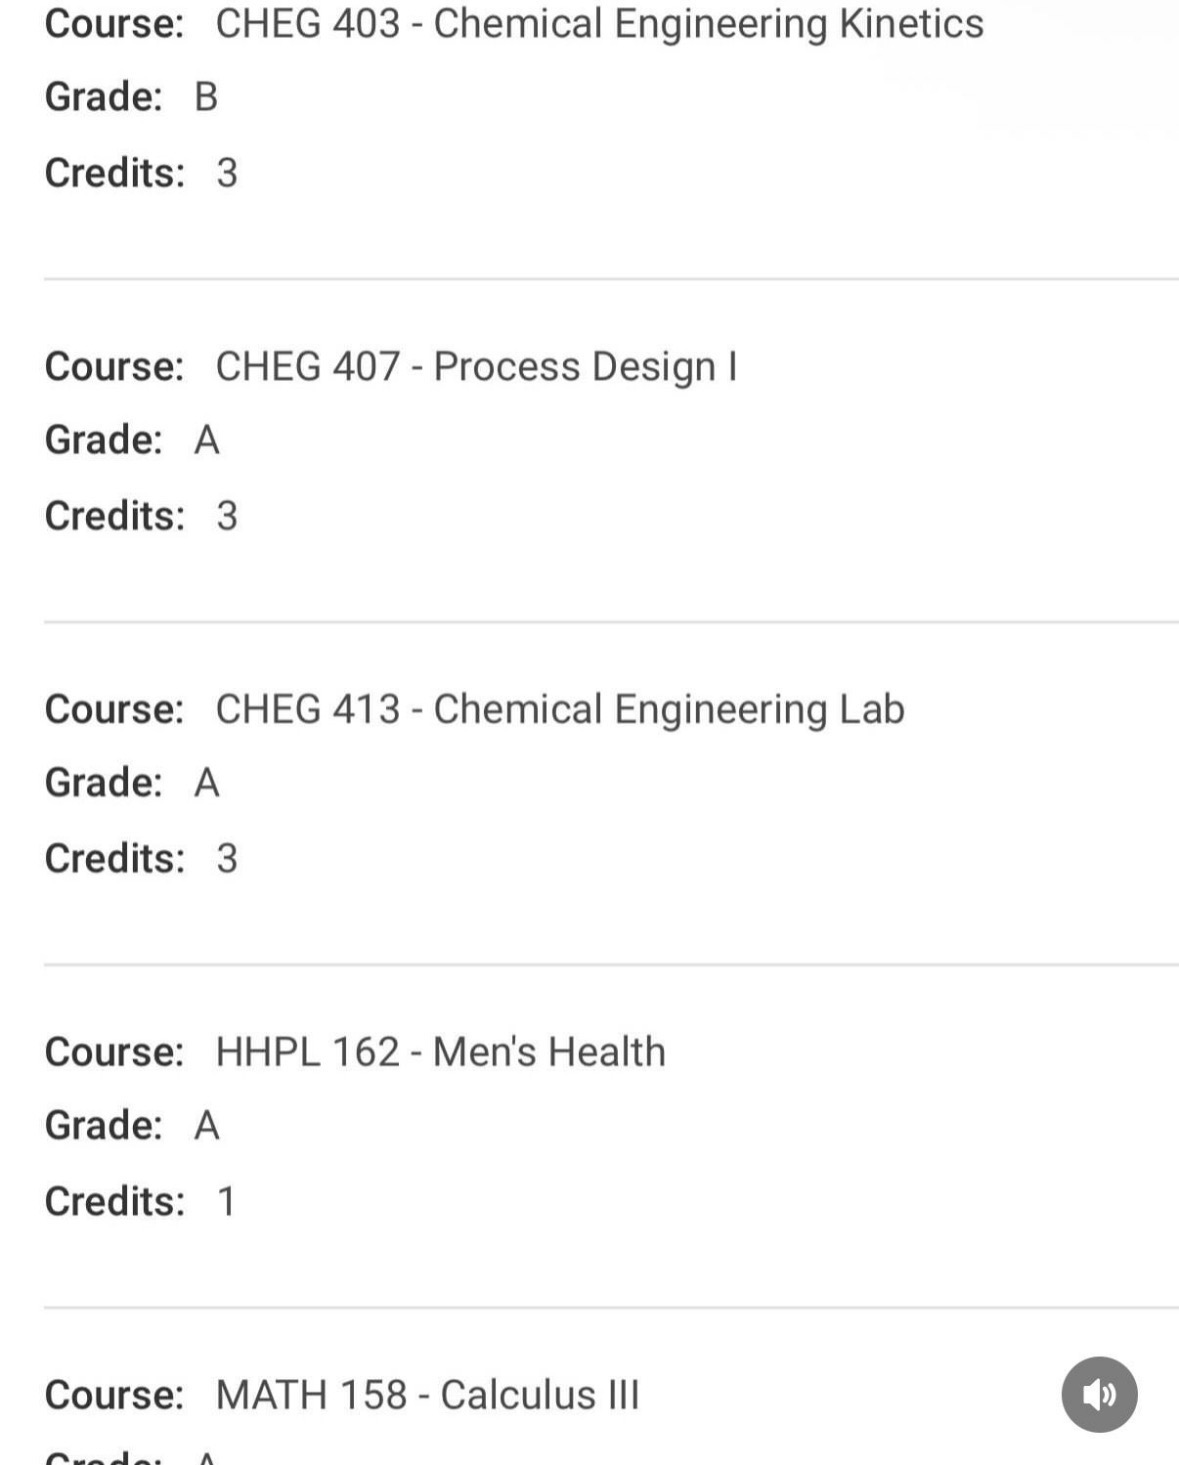
Task: Tap the credits value 1 for Men's Health
Action: (227, 1202)
